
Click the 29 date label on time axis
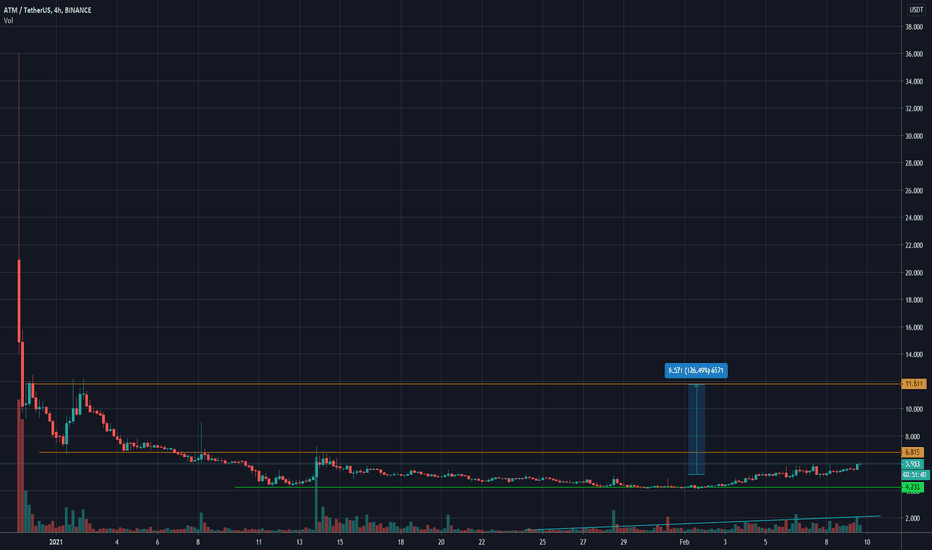(624, 542)
